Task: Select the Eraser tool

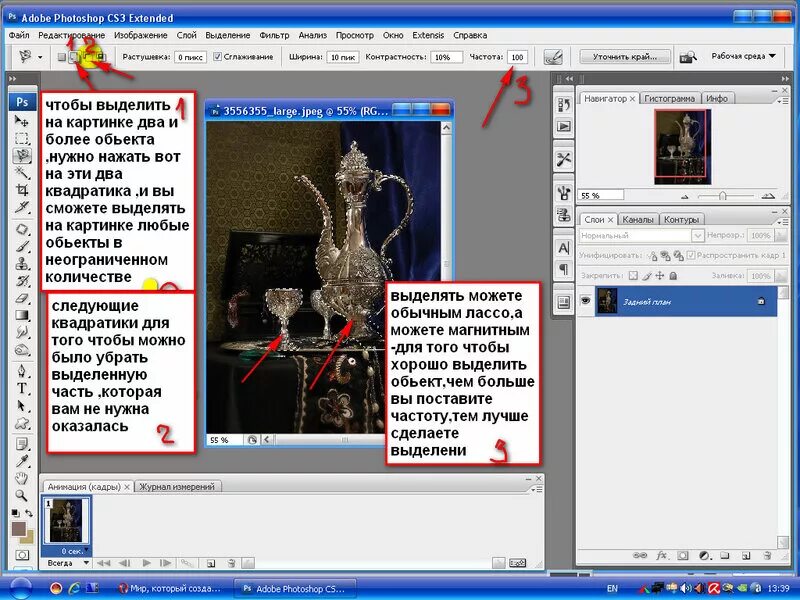Action: 21,298
